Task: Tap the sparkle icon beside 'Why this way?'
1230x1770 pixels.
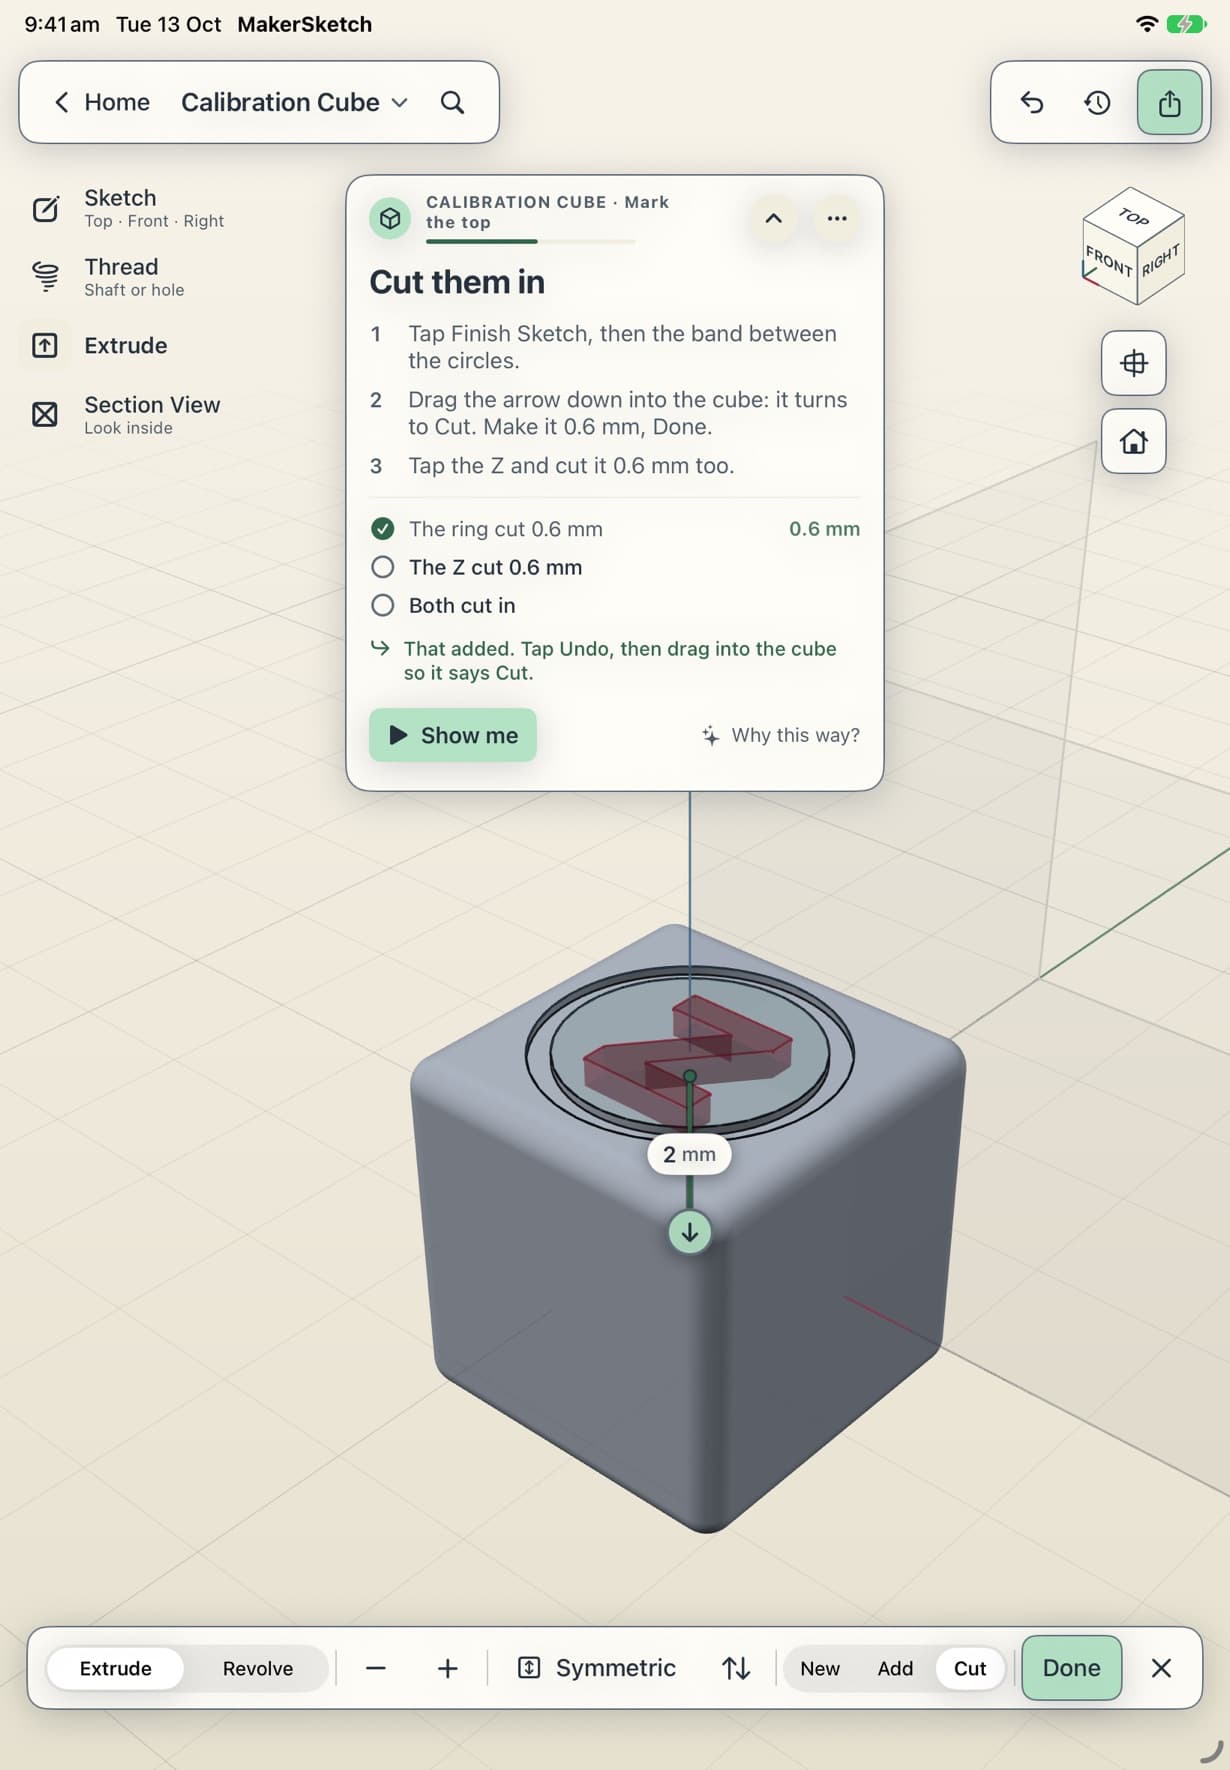Action: pos(710,736)
